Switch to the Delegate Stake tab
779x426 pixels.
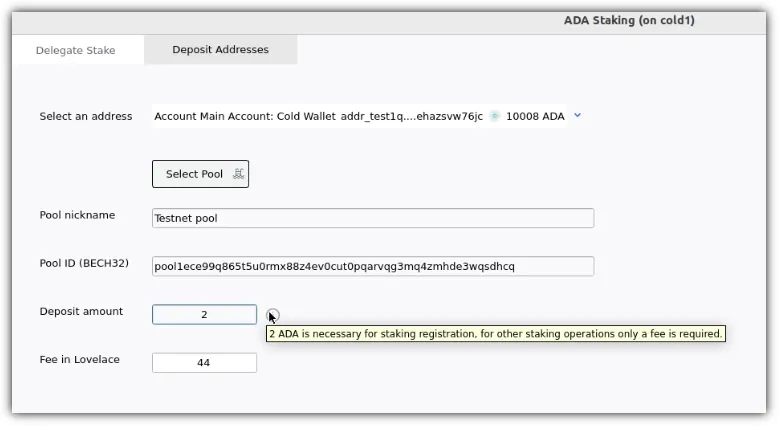click(76, 50)
